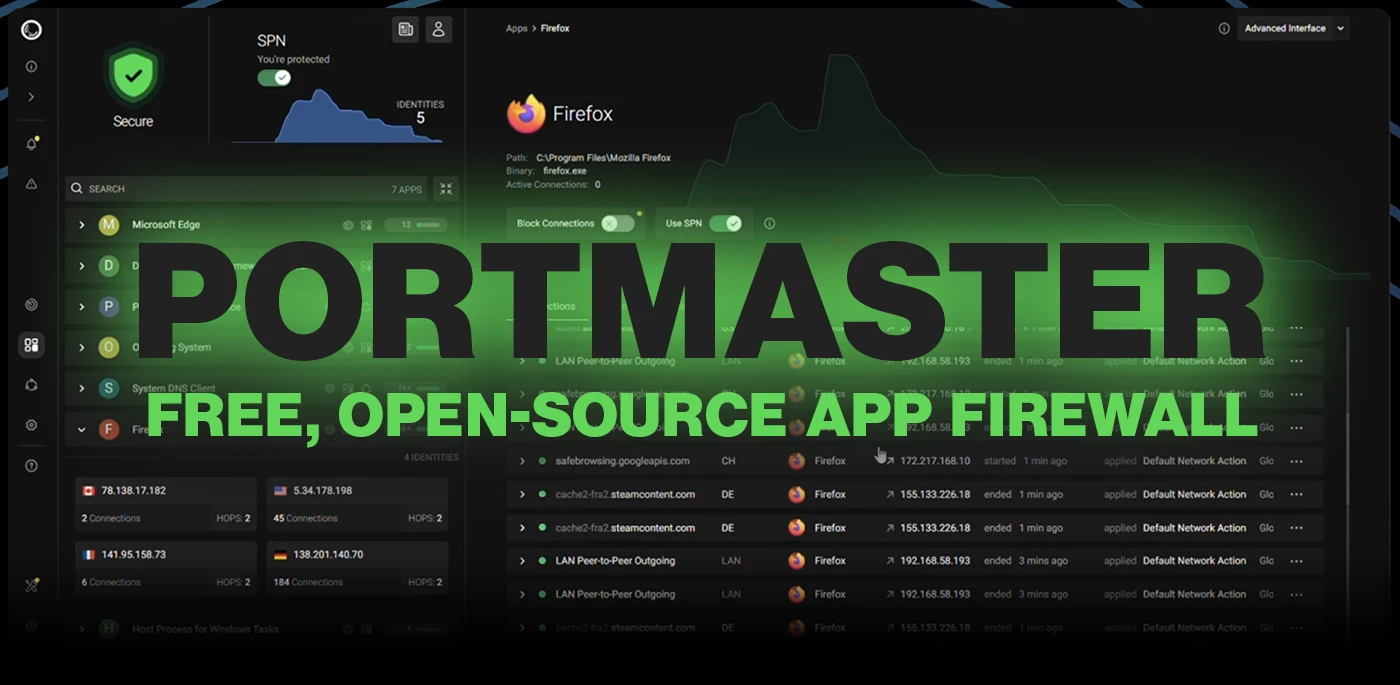
Task: Enable the Block Connections toggle
Action: (617, 223)
